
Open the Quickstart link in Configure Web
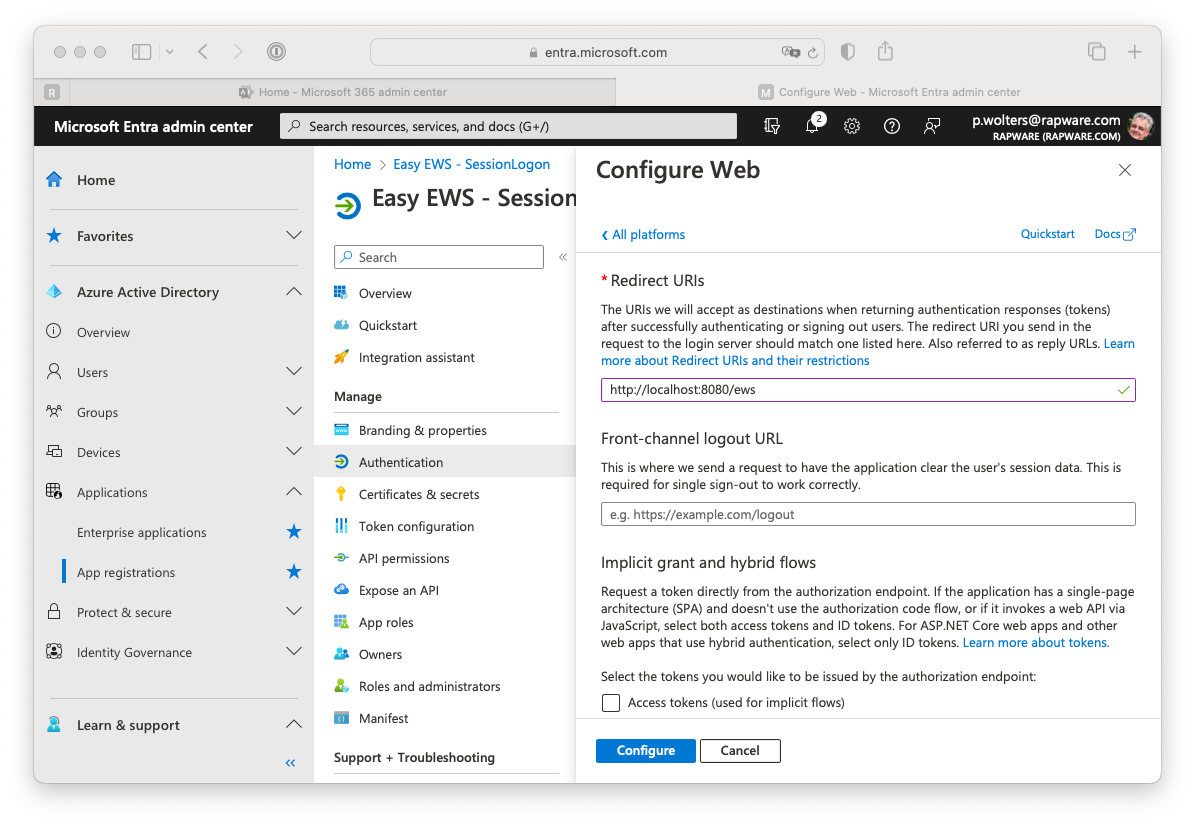click(1047, 234)
